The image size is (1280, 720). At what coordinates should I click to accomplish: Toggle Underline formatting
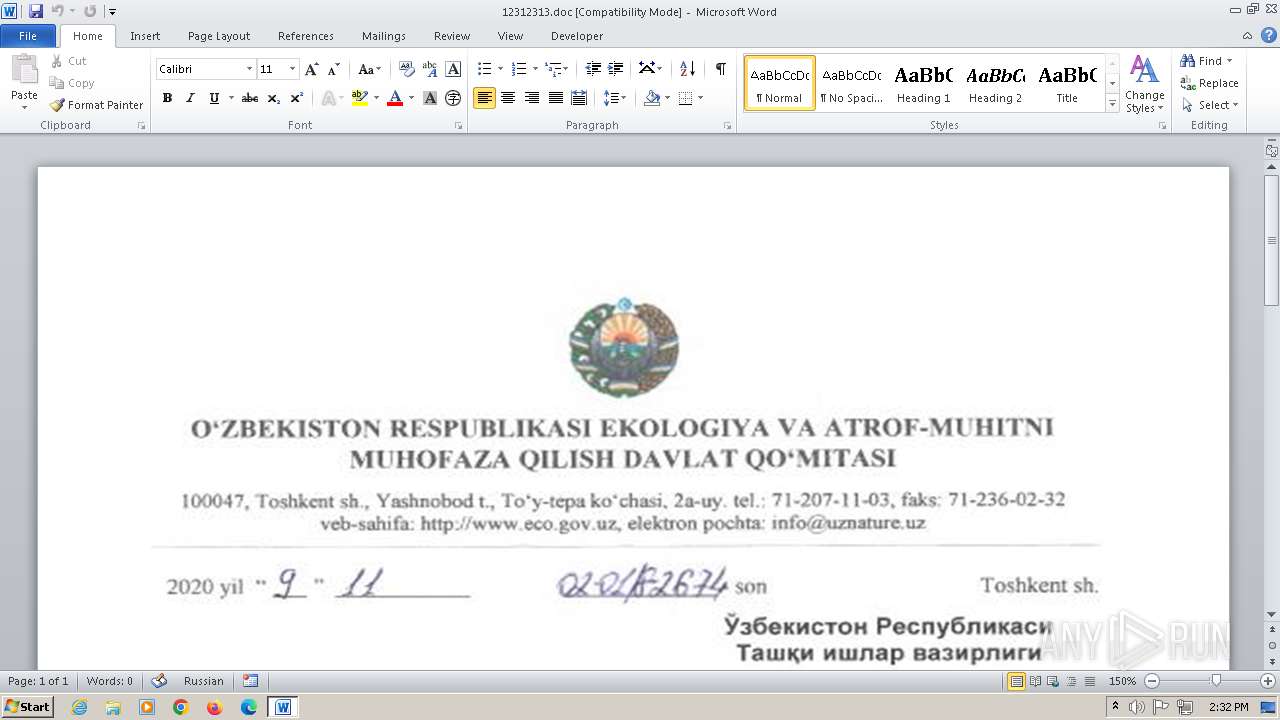(214, 98)
